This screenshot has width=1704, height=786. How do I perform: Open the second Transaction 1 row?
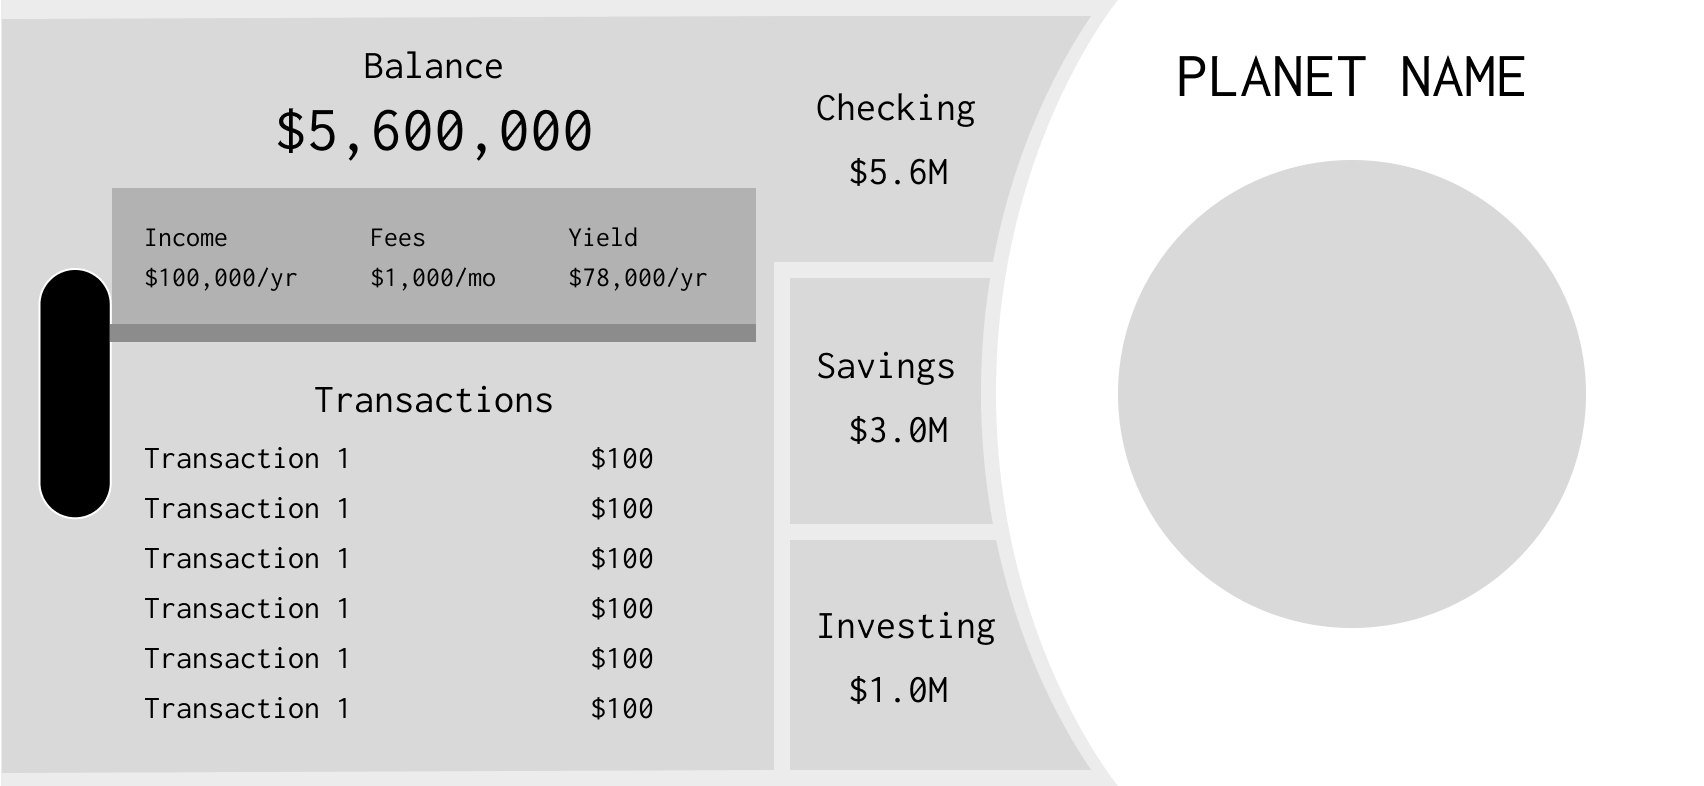coord(399,509)
